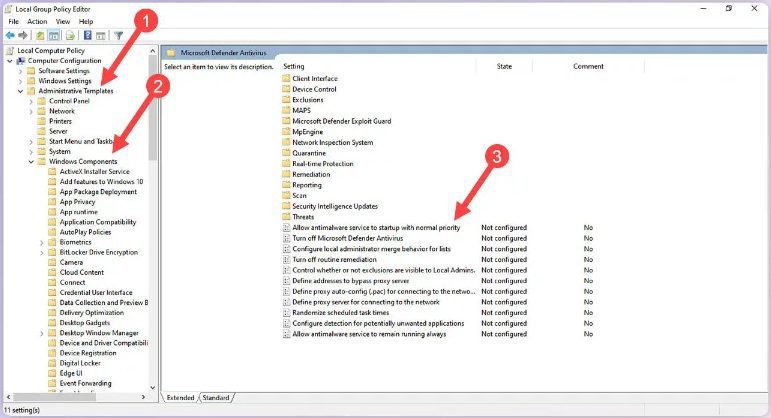Click the Camera folder icon in tree
Image resolution: width=771 pixels, height=418 pixels.
coord(53,262)
